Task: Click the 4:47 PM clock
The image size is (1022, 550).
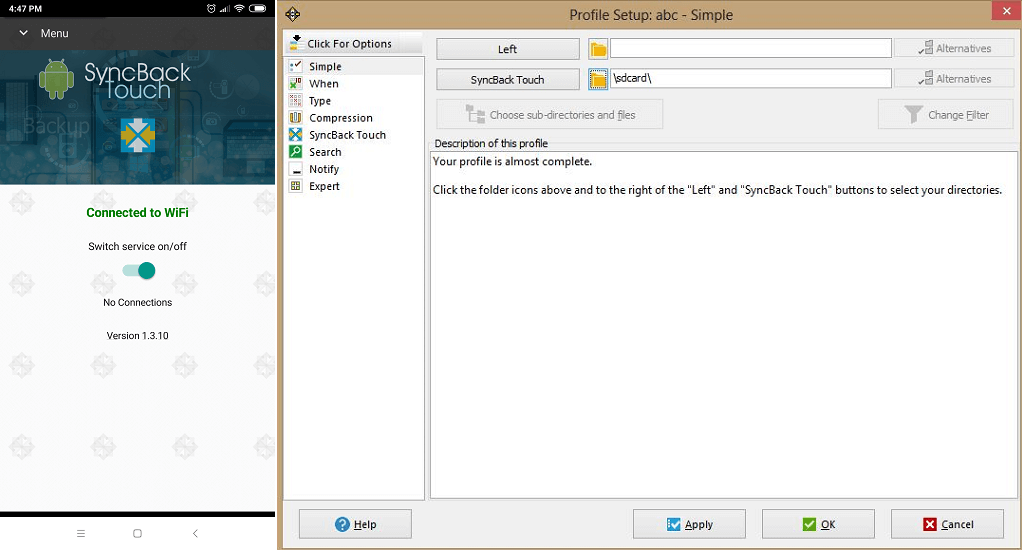Action: [x=25, y=8]
